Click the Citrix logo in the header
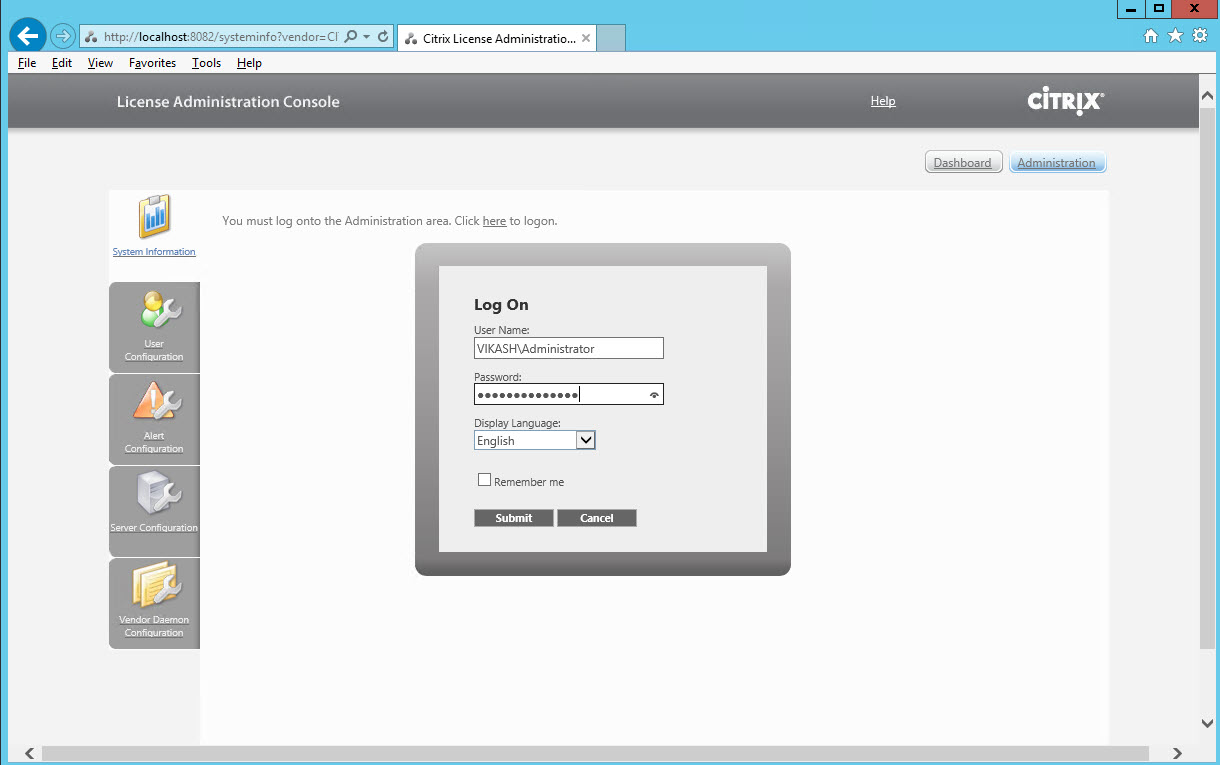The height and width of the screenshot is (765, 1220). coord(1066,101)
